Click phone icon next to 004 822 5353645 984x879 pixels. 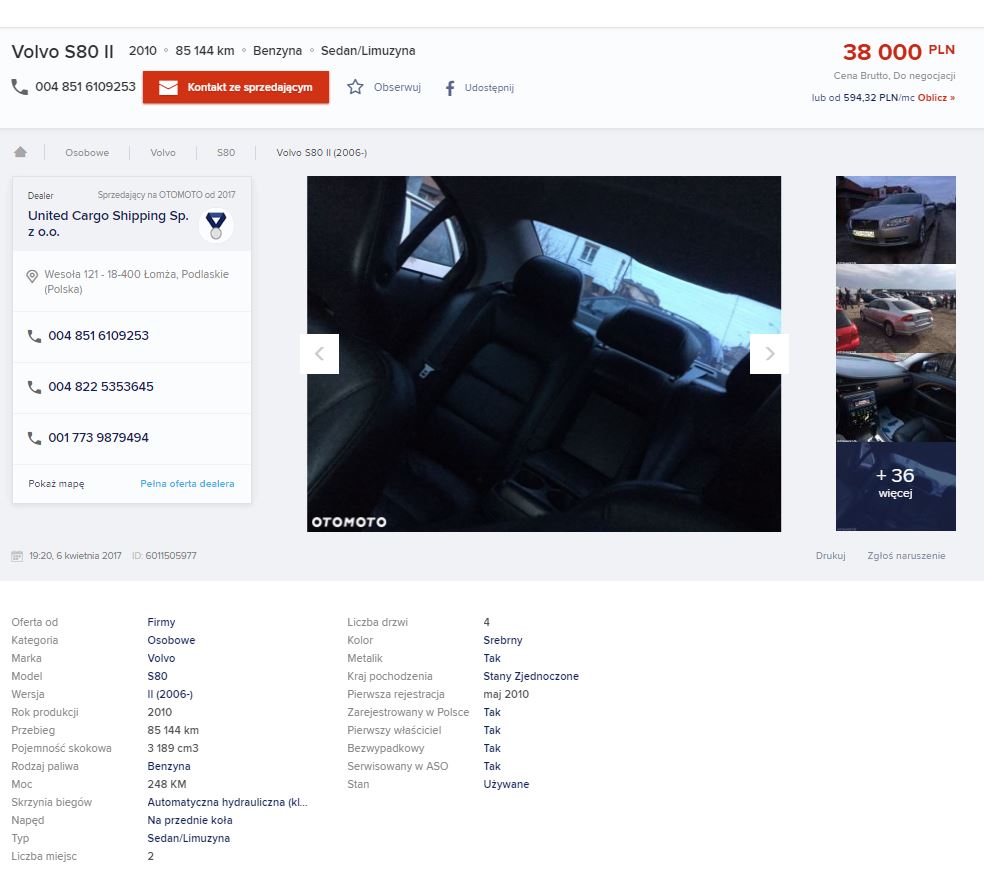(34, 386)
